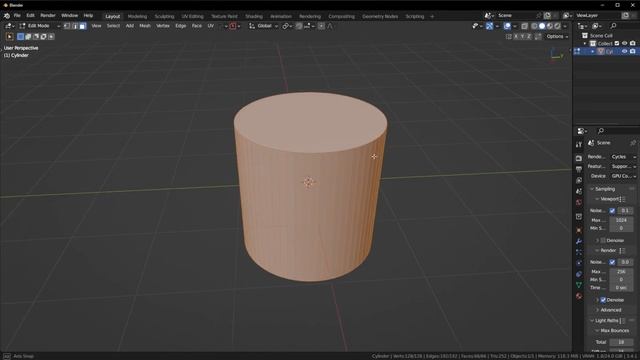Open the viewport Add menu

pos(130,26)
